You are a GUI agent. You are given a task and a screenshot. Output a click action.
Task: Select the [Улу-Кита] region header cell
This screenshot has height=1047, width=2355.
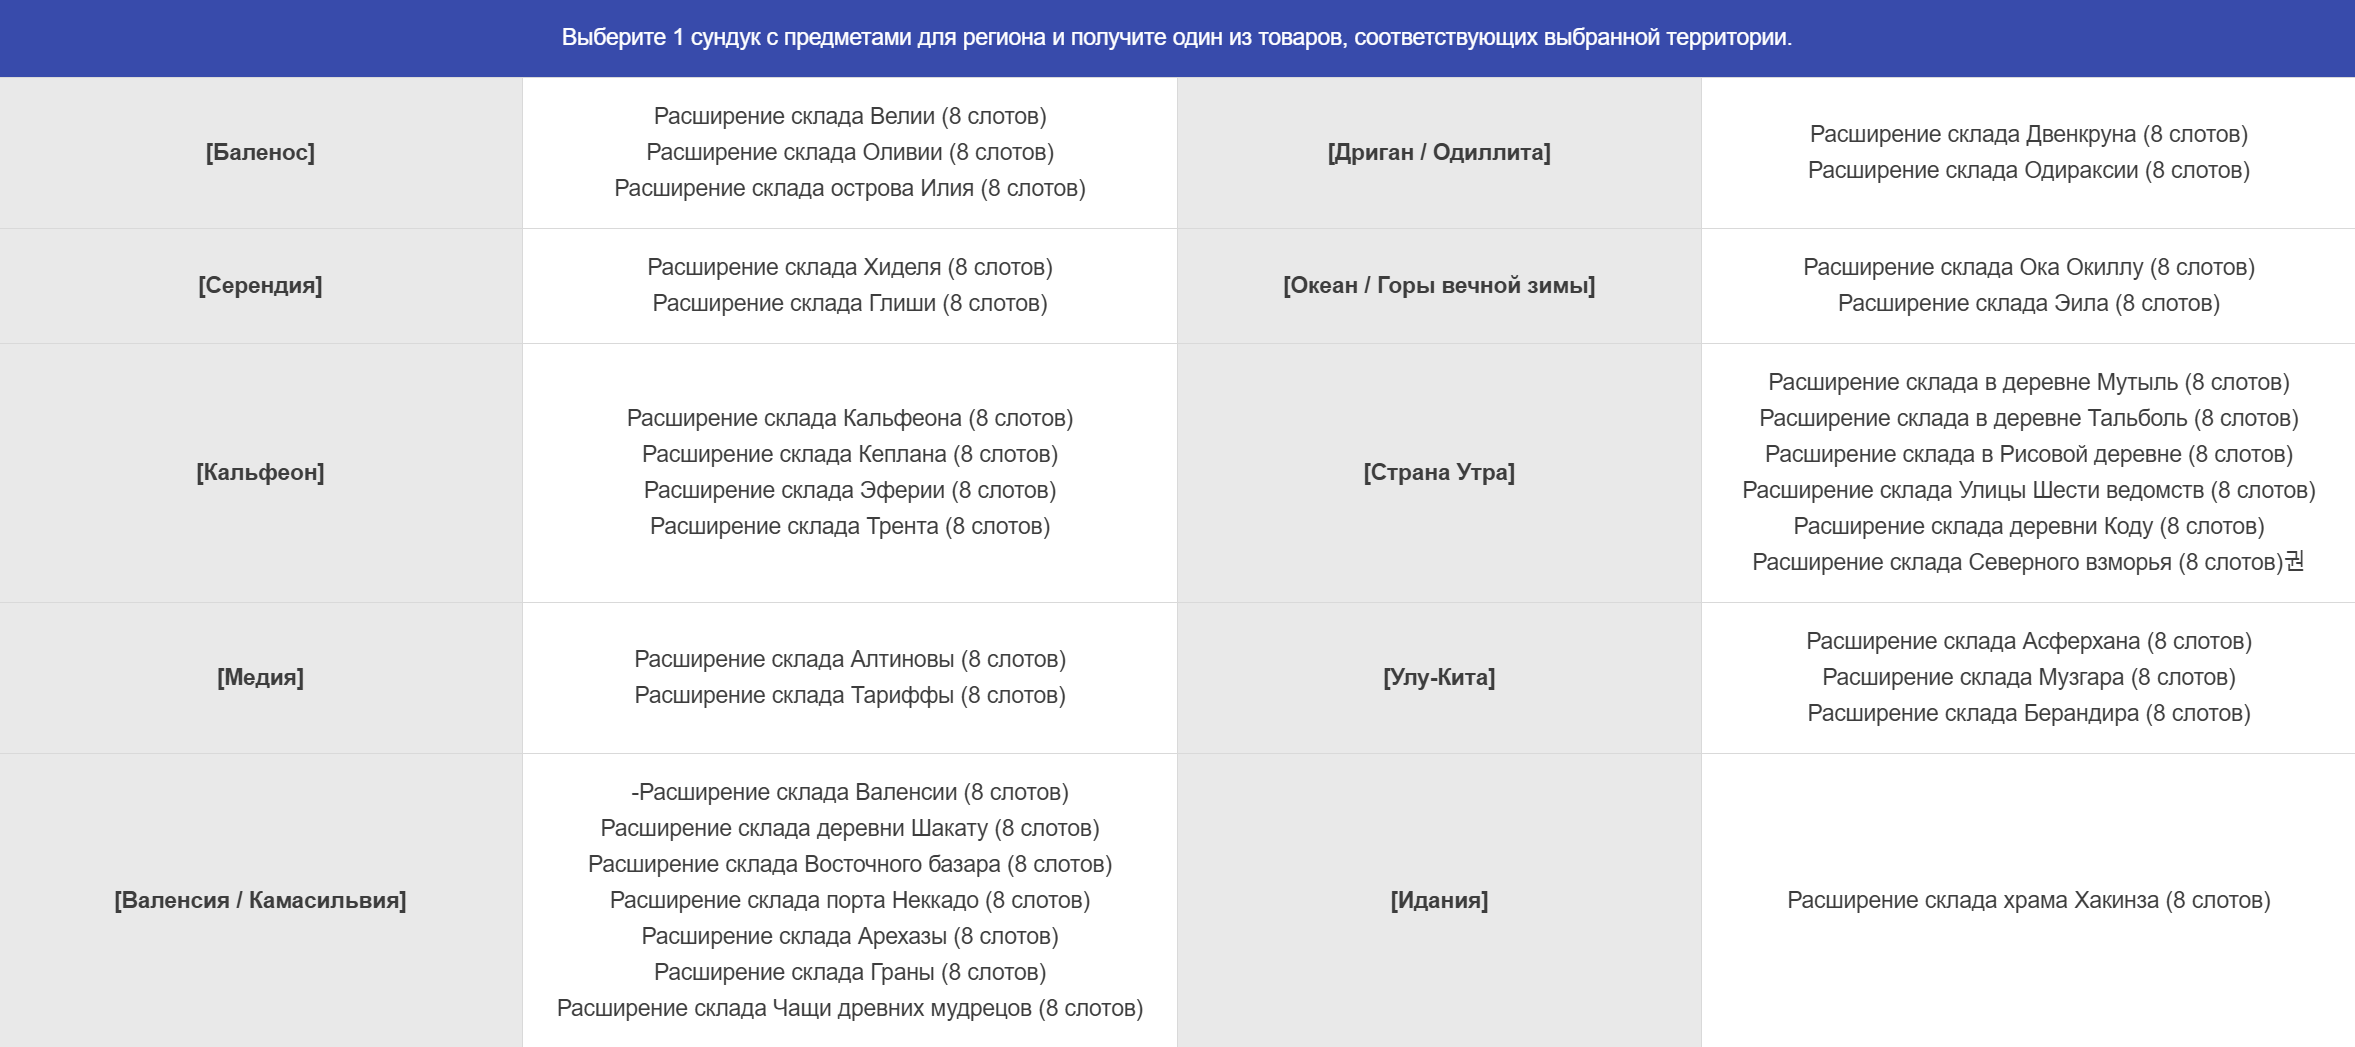click(1439, 677)
